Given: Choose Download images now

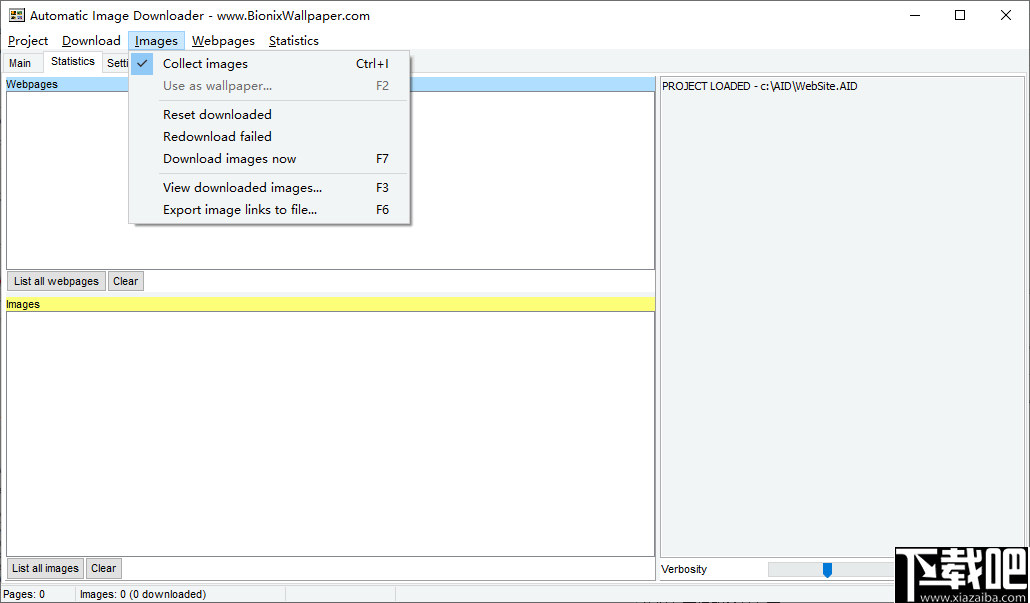Looking at the screenshot, I should 270,159.
